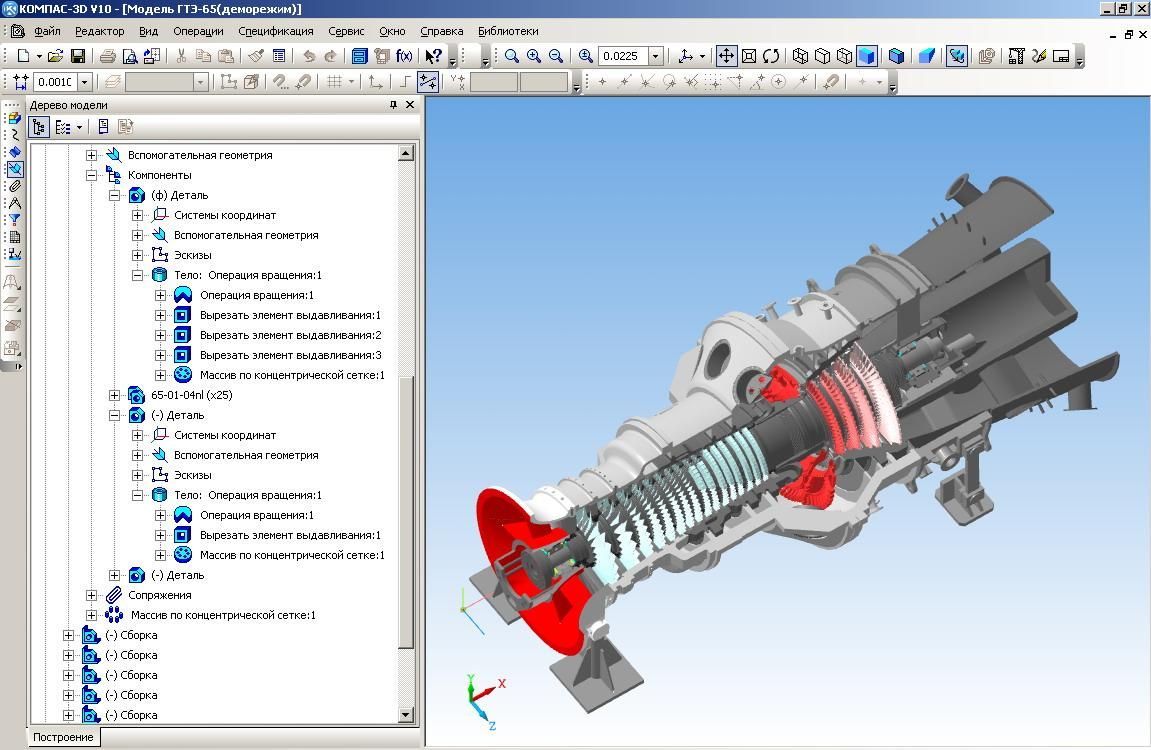The width and height of the screenshot is (1151, 750).
Task: Collapse the Компоненты tree node
Action: (x=92, y=175)
